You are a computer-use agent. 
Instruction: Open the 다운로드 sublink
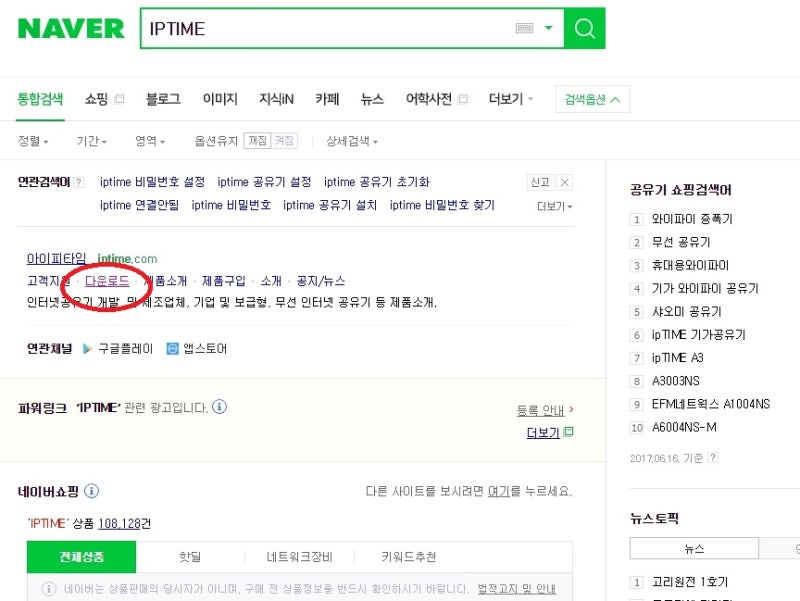[107, 281]
